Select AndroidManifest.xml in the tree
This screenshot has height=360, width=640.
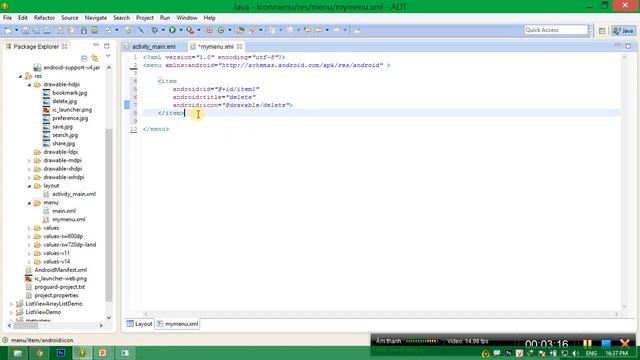60,270
